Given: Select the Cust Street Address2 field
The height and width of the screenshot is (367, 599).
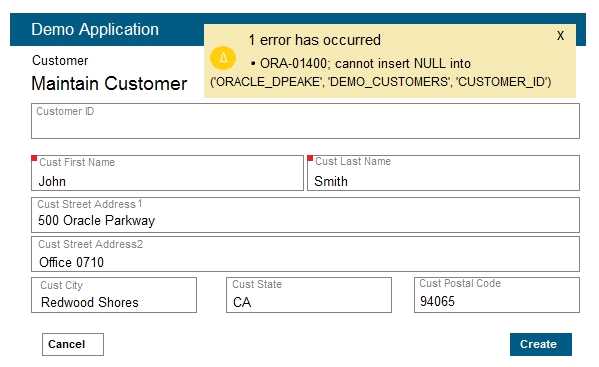Looking at the screenshot, I should [305, 254].
